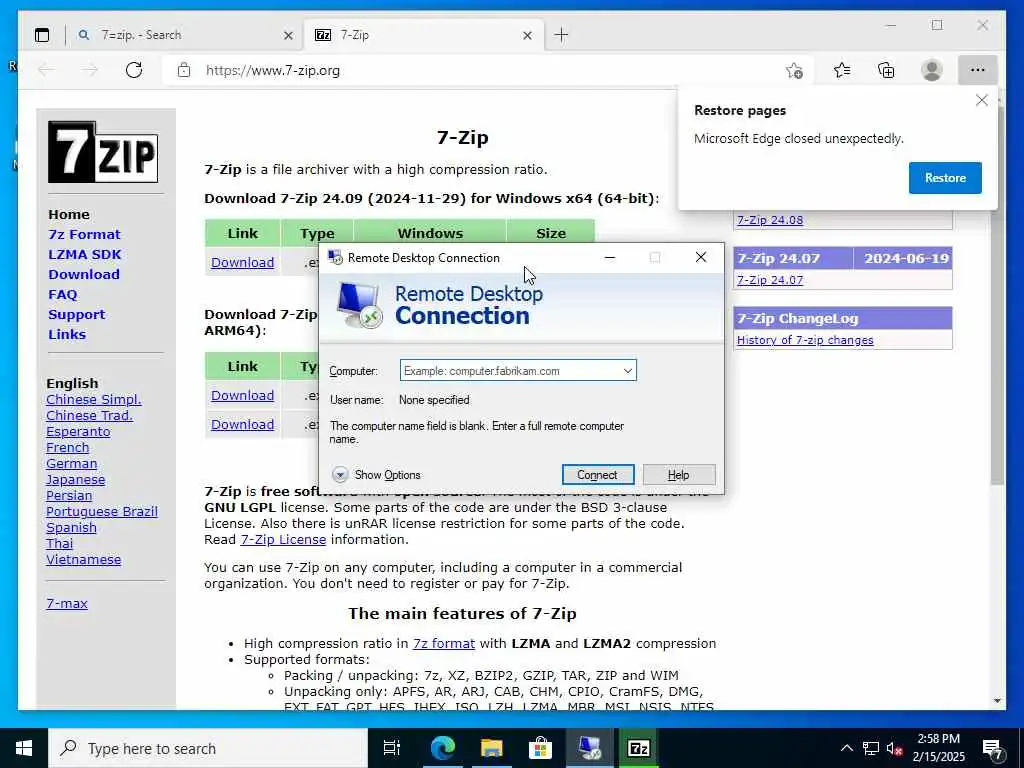Image resolution: width=1024 pixels, height=768 pixels.
Task: Open the Windows Start menu
Action: [x=24, y=748]
